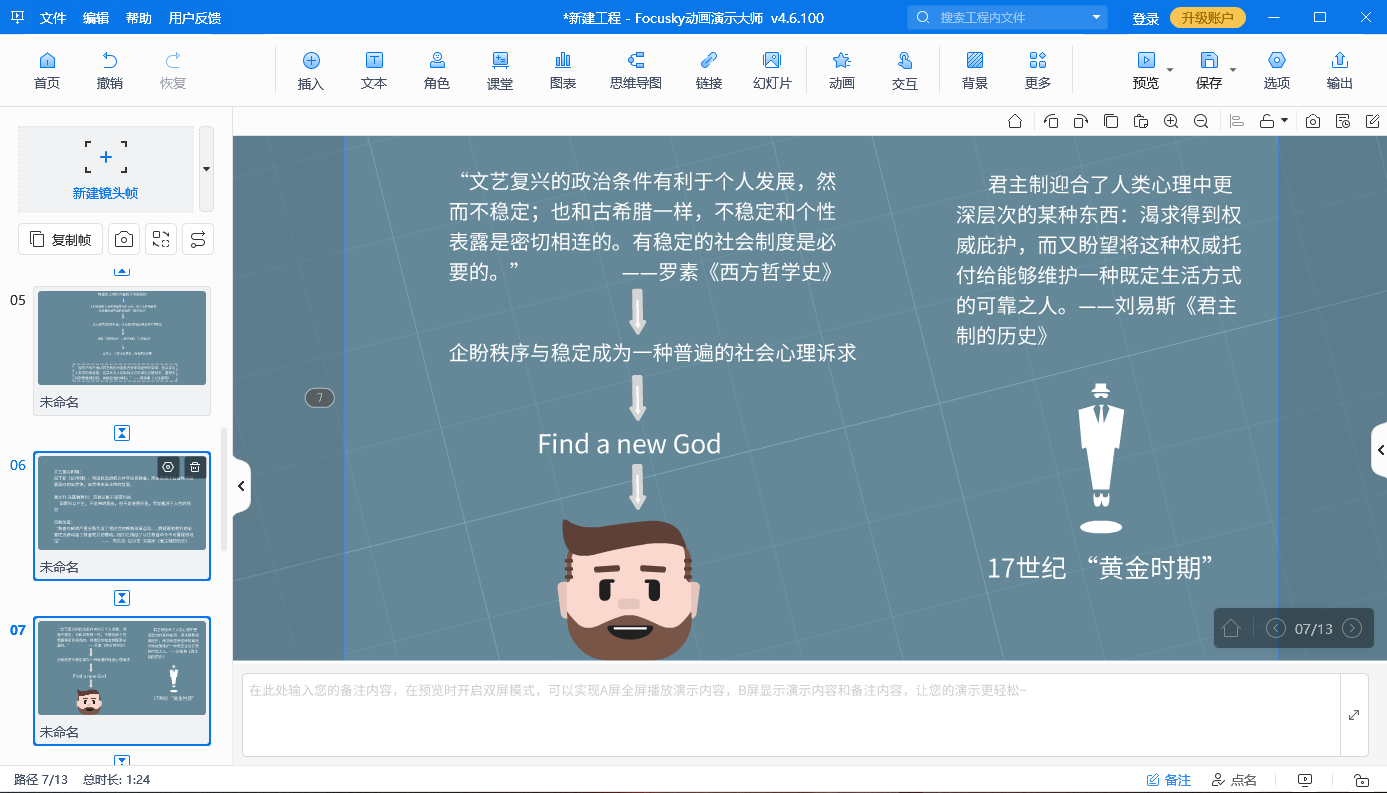Click the paste icon in canvas toolbar
The width and height of the screenshot is (1387, 793).
[1141, 121]
